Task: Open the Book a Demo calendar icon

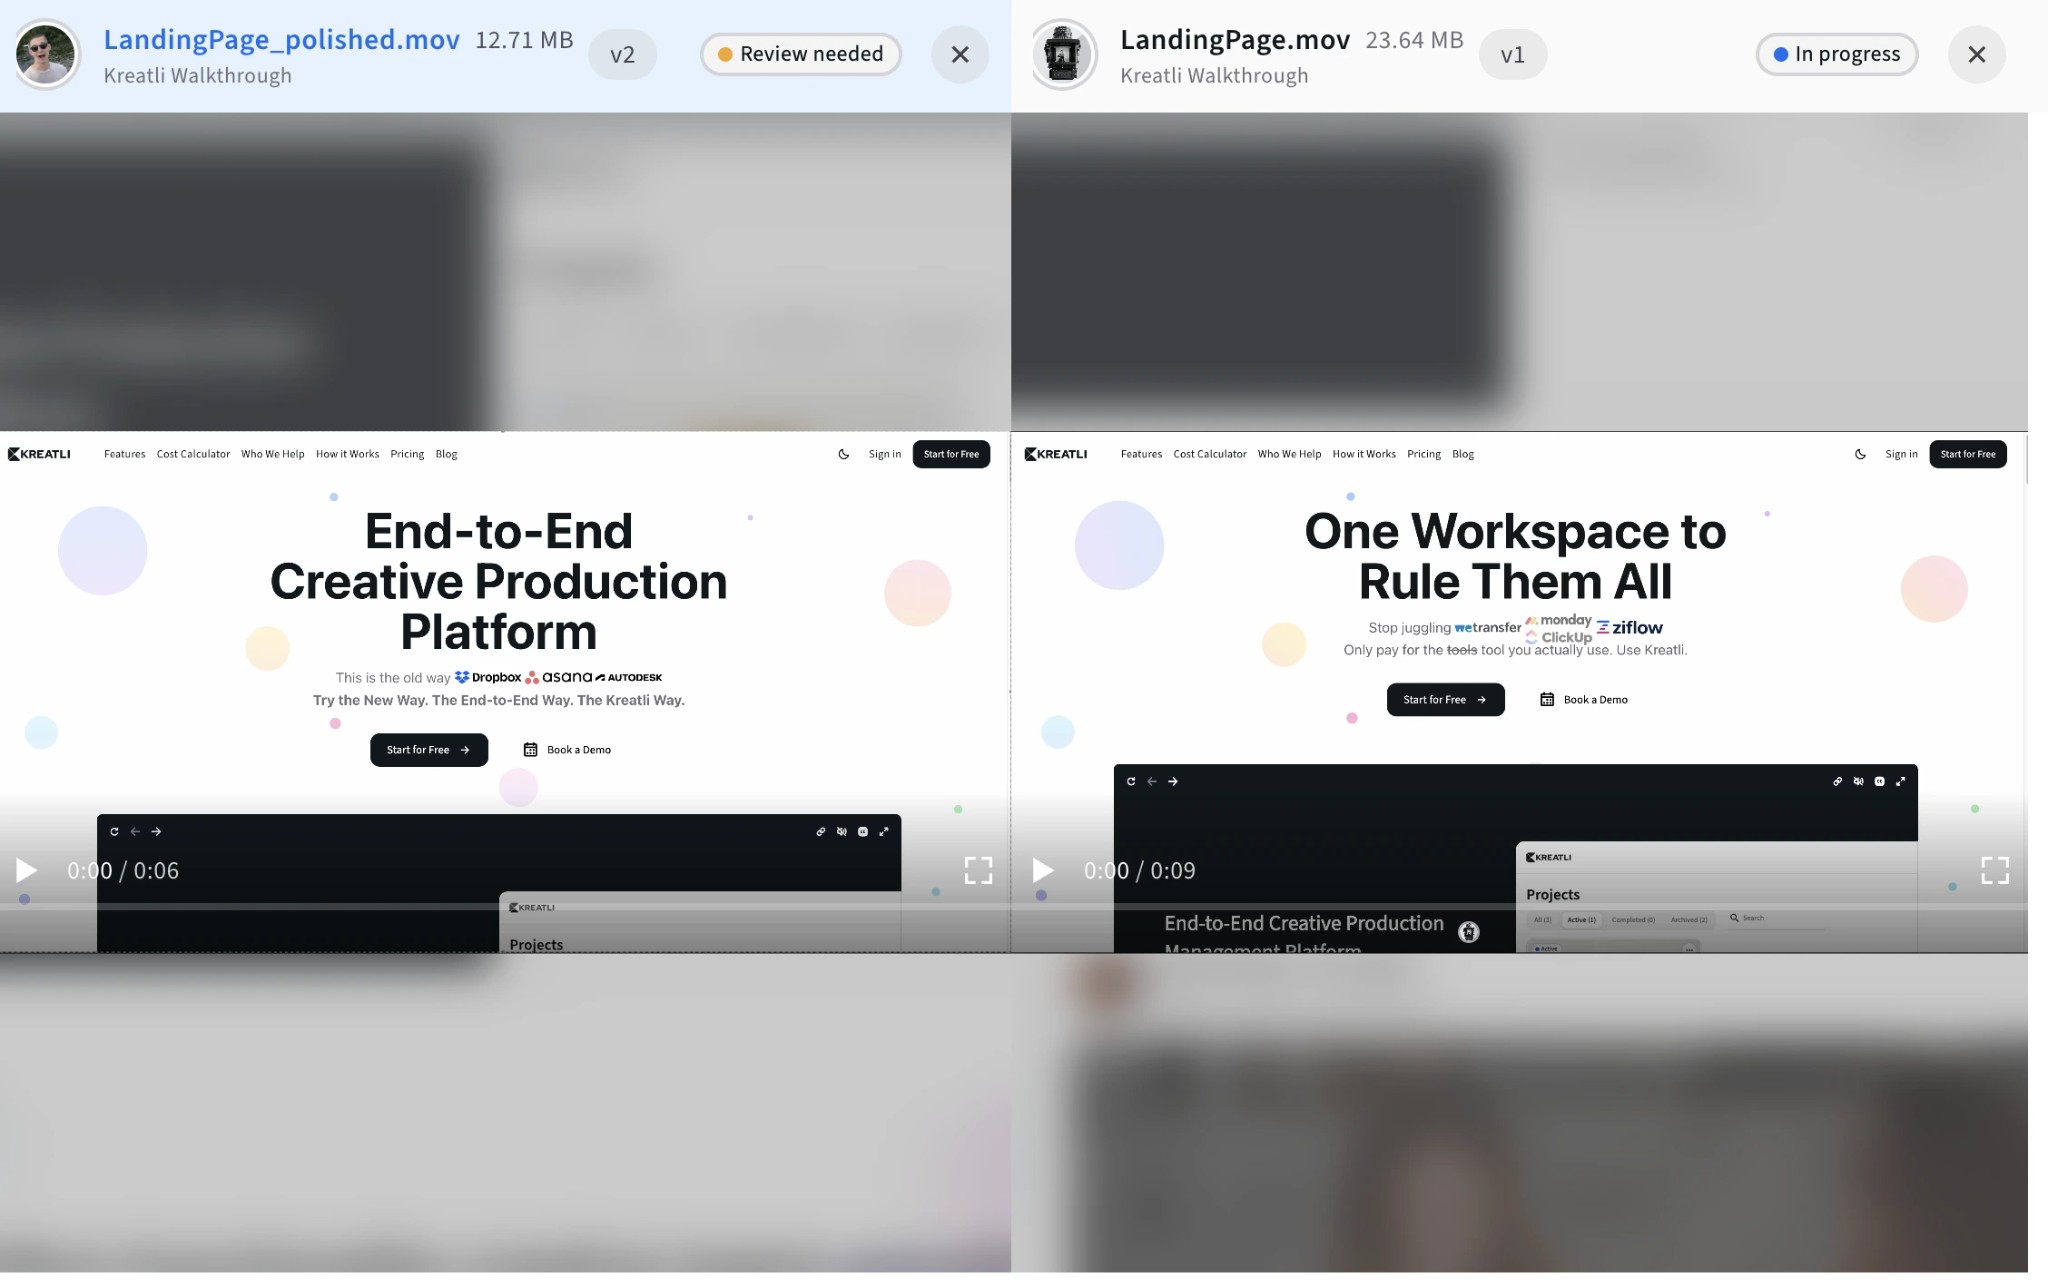Action: [529, 749]
